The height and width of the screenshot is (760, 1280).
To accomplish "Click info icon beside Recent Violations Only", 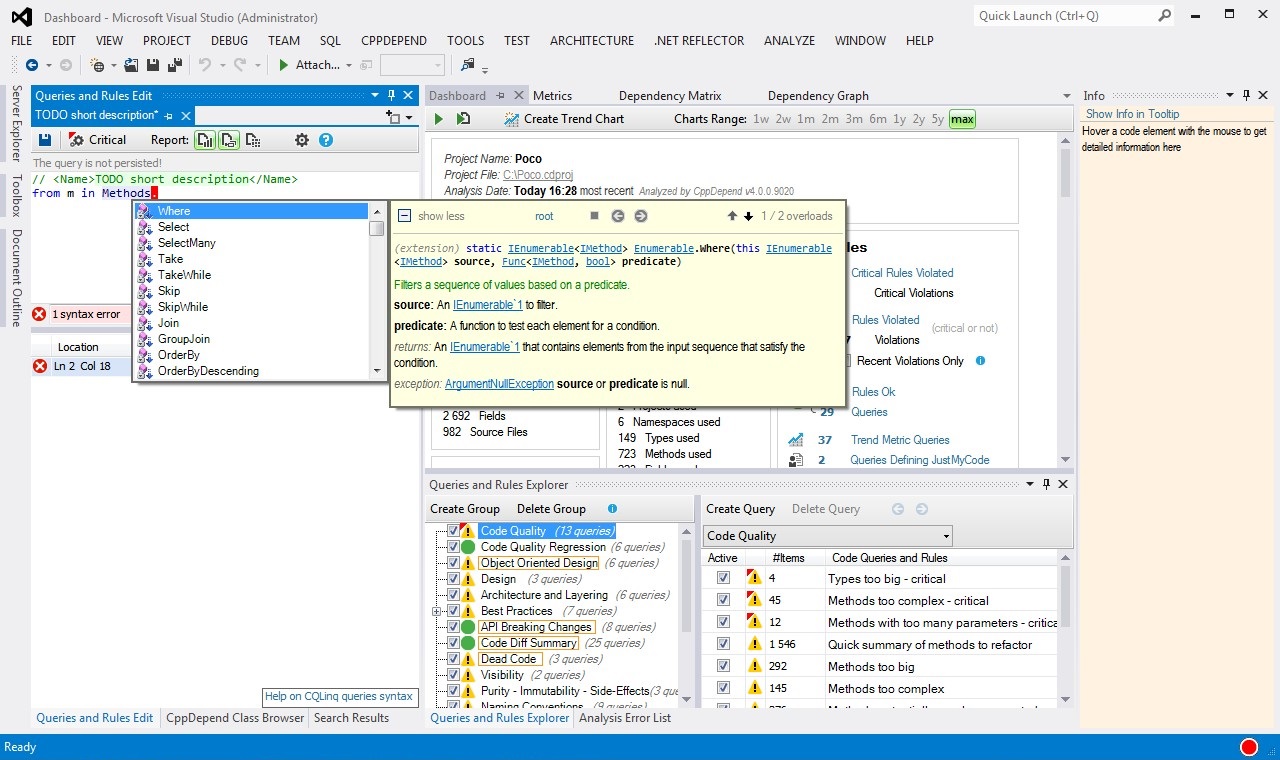I will [980, 361].
